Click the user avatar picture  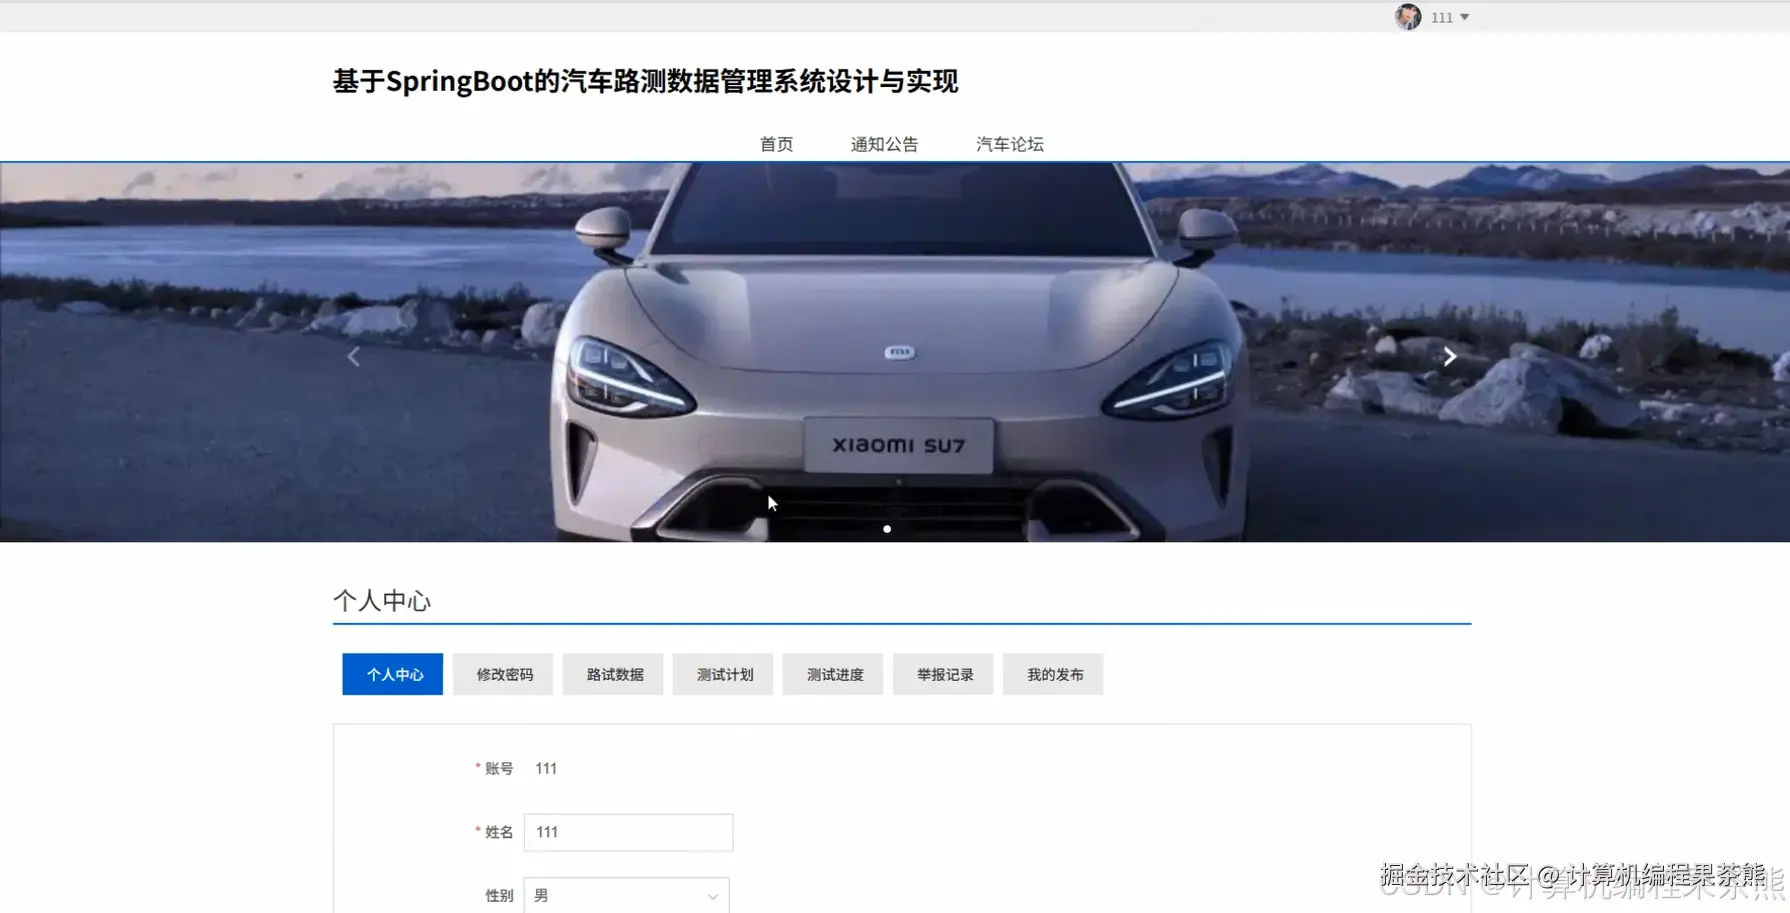[x=1408, y=17]
